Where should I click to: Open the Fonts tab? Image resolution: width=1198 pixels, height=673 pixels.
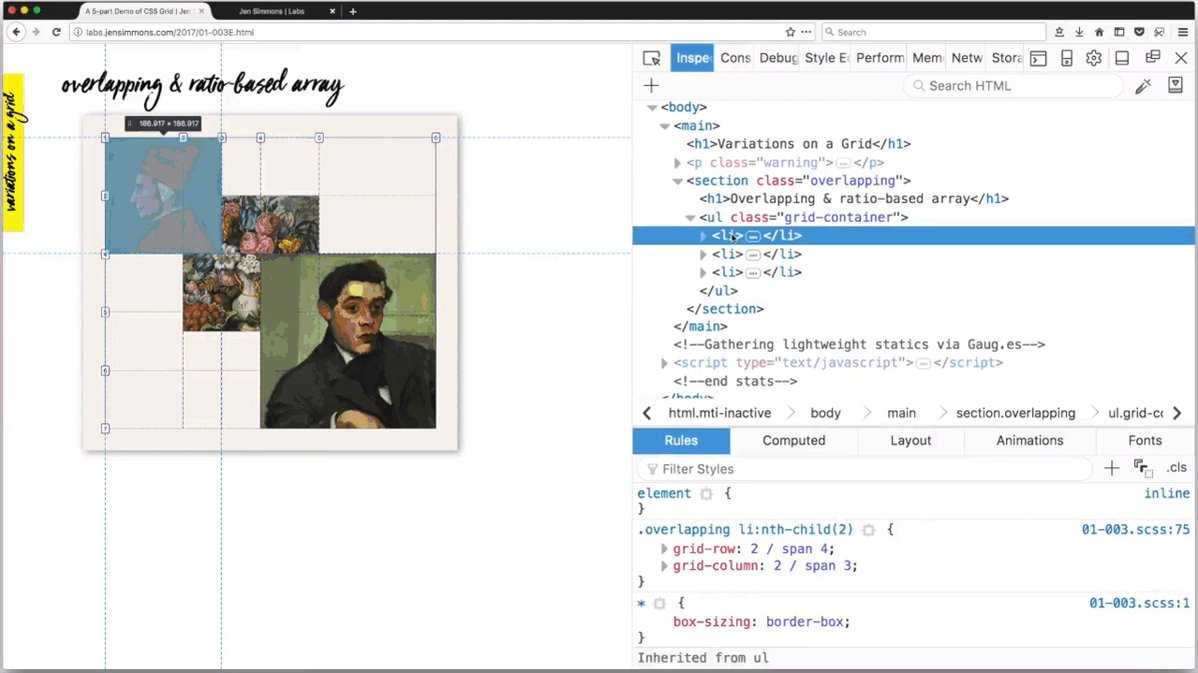click(x=1145, y=441)
